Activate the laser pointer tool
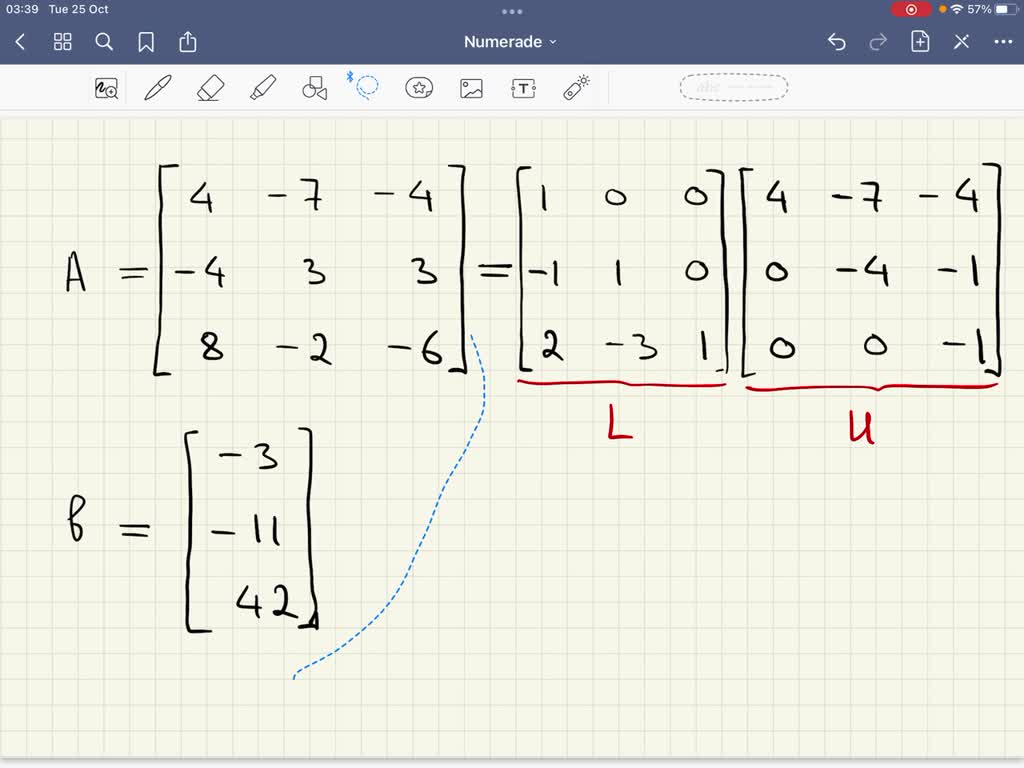The height and width of the screenshot is (768, 1024). tap(574, 87)
